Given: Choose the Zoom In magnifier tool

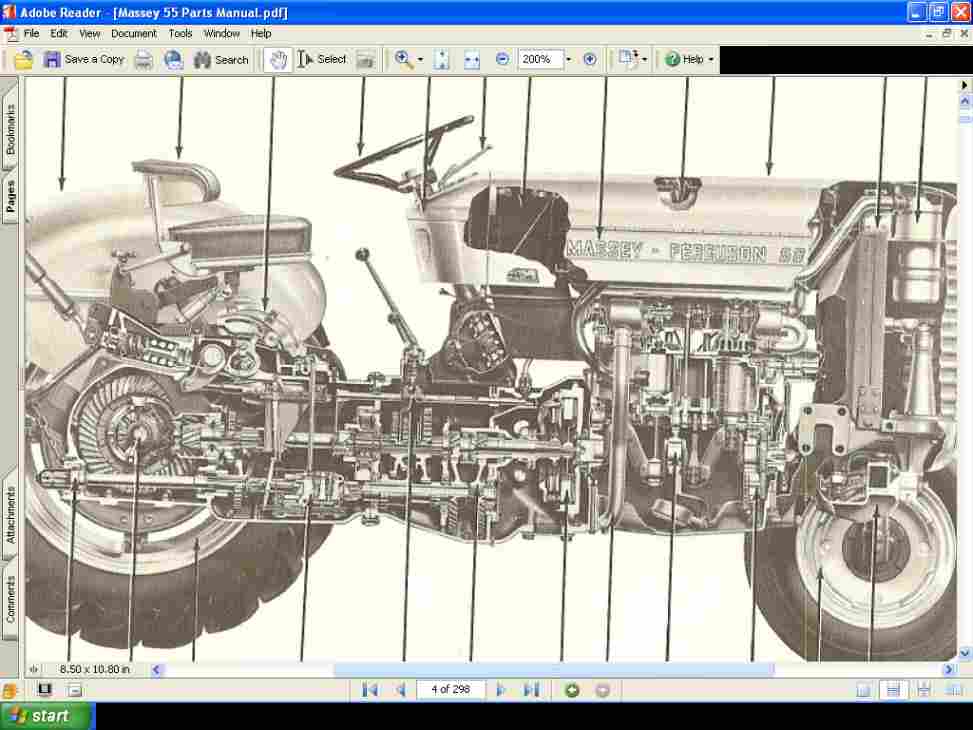Looking at the screenshot, I should click(403, 60).
